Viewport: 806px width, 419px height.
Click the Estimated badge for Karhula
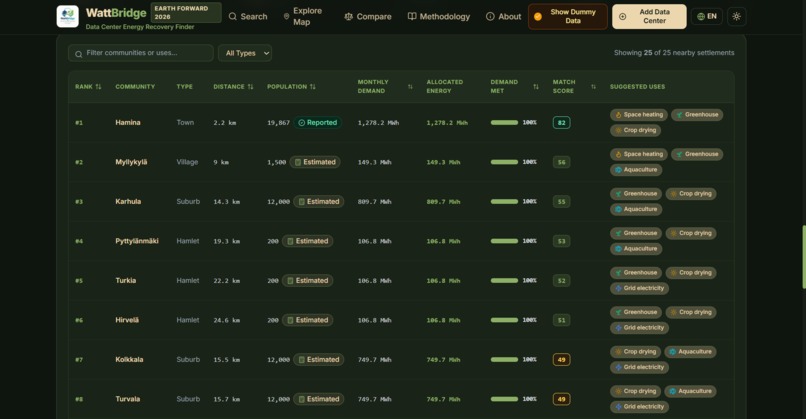319,202
